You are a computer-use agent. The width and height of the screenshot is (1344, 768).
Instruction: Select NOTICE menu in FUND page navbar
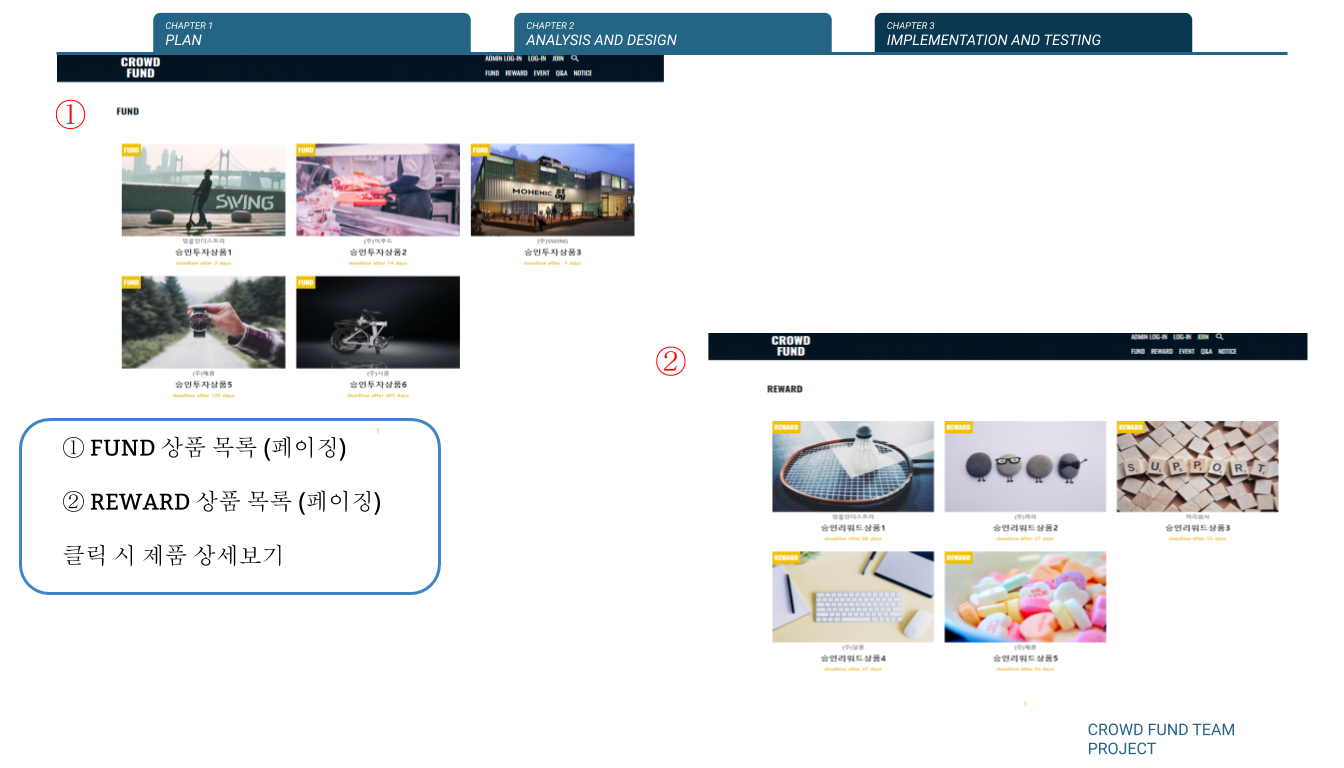pyautogui.click(x=582, y=73)
